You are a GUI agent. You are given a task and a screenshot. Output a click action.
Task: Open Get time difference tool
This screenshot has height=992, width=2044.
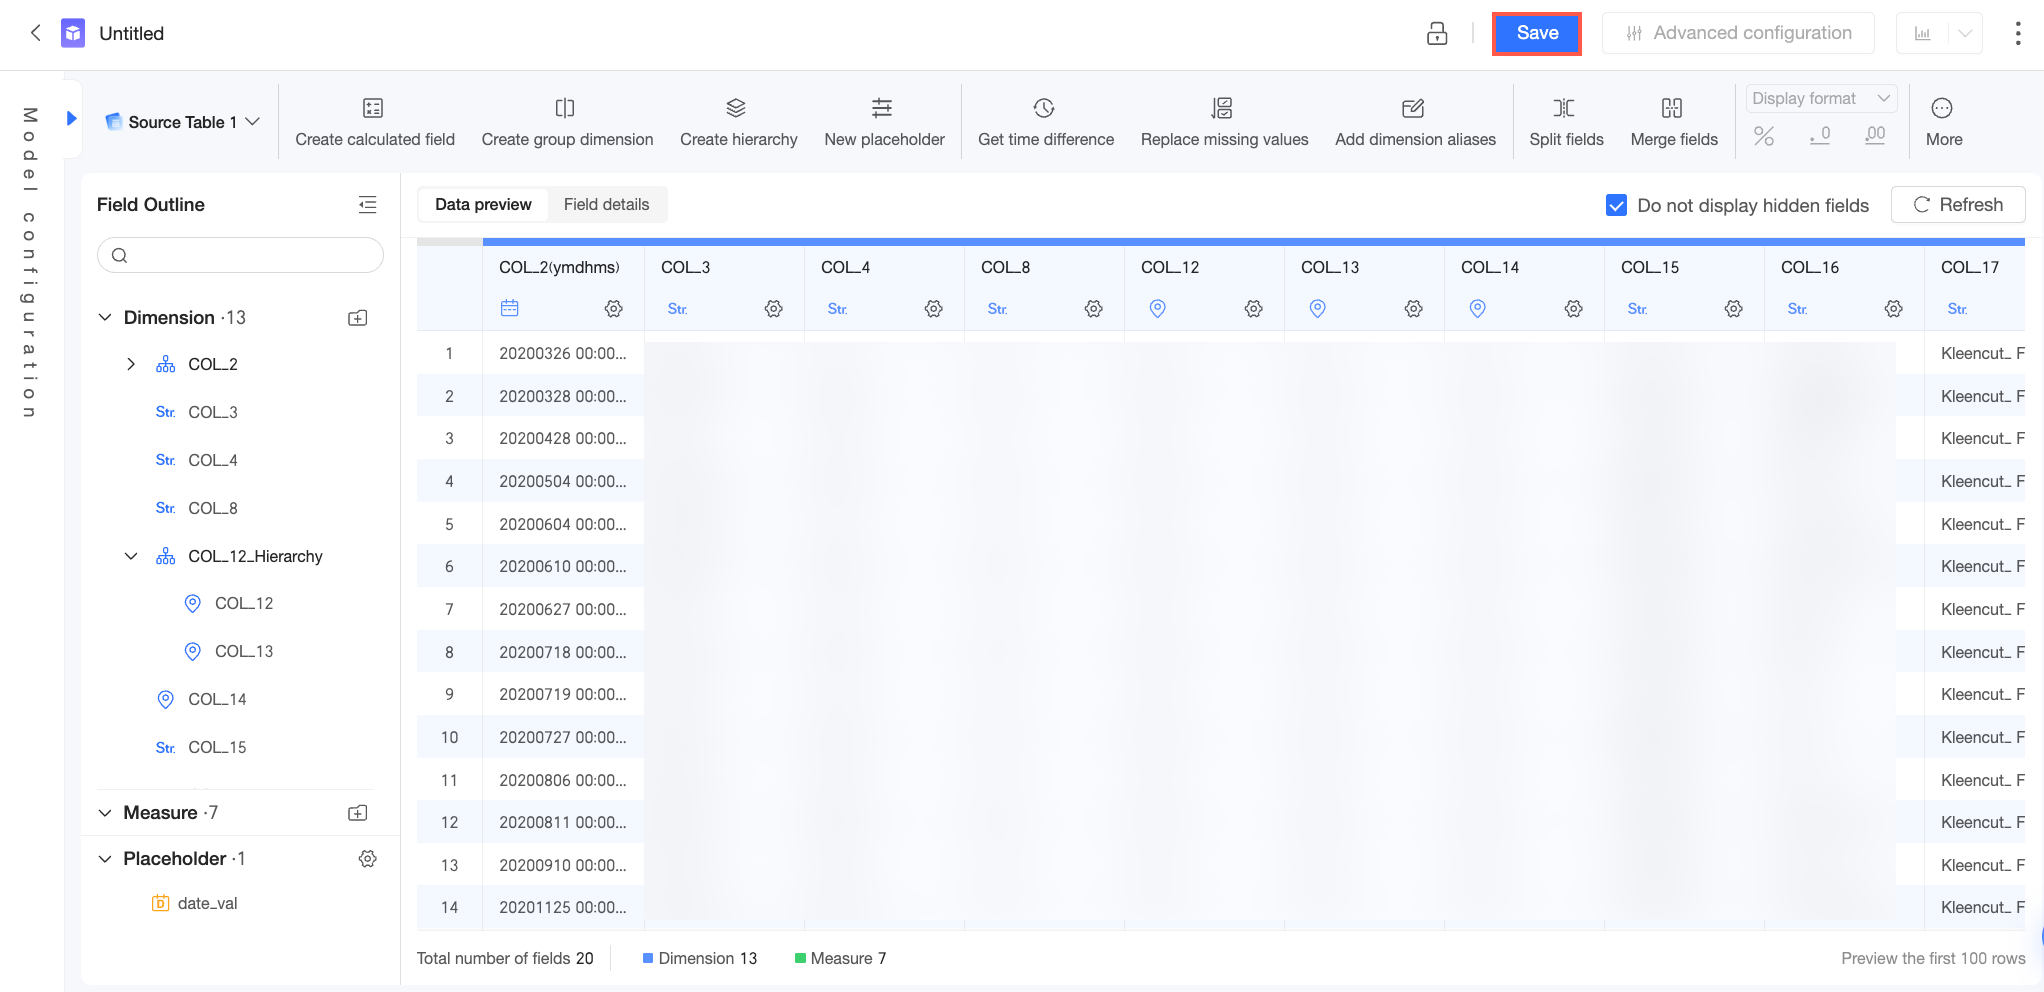point(1045,122)
